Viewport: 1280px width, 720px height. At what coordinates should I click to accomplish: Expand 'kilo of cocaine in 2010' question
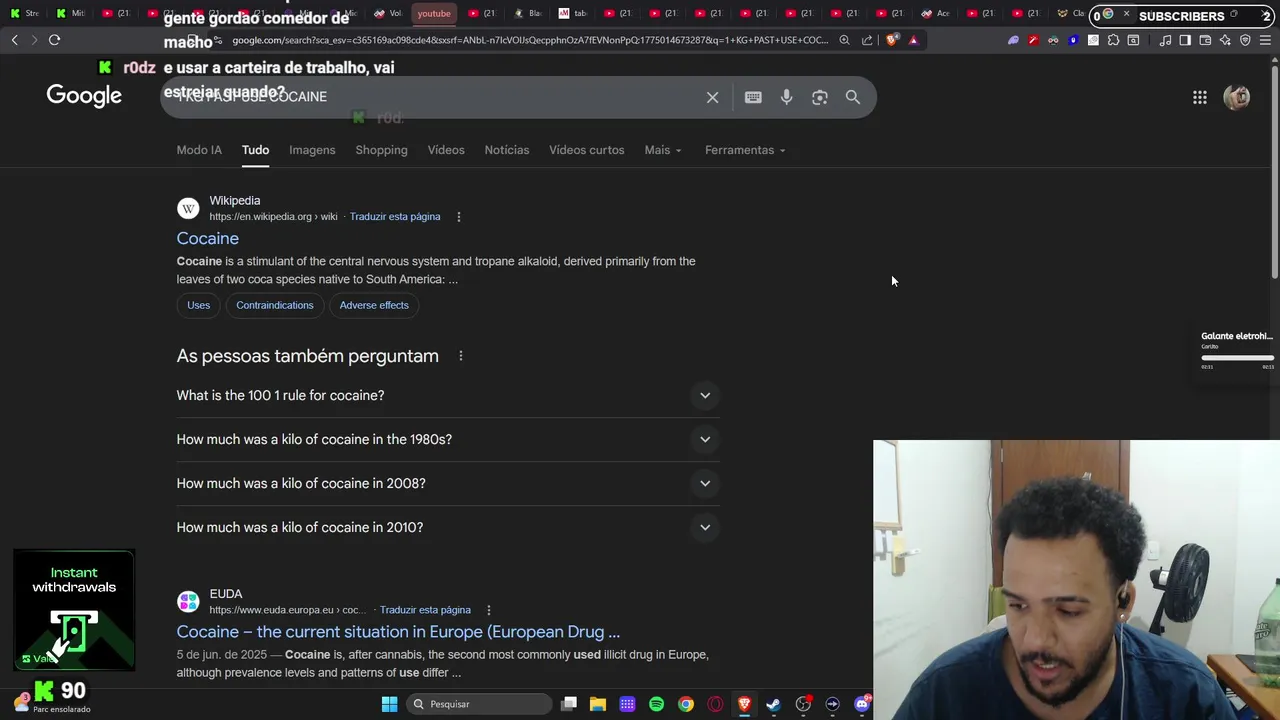[448, 528]
